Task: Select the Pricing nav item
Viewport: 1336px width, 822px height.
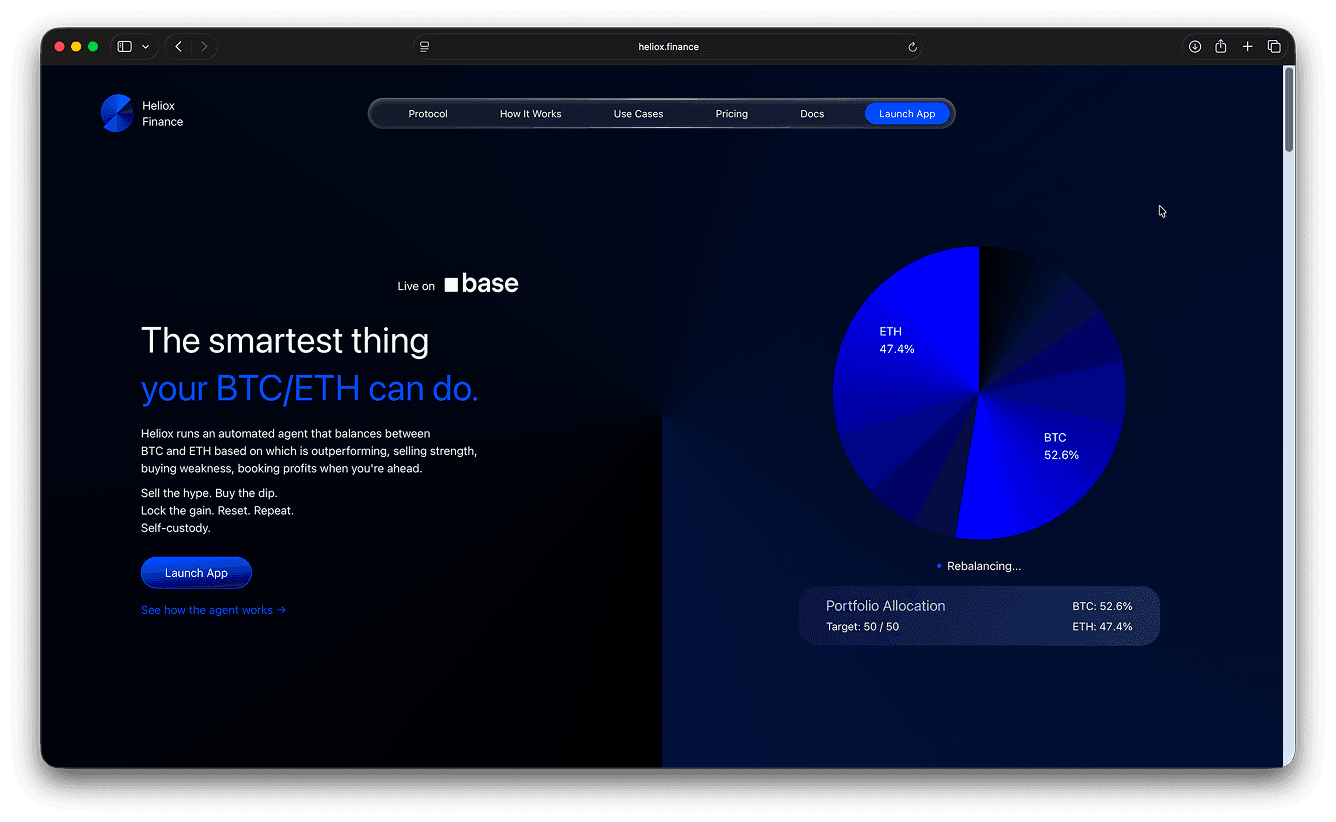Action: point(732,114)
